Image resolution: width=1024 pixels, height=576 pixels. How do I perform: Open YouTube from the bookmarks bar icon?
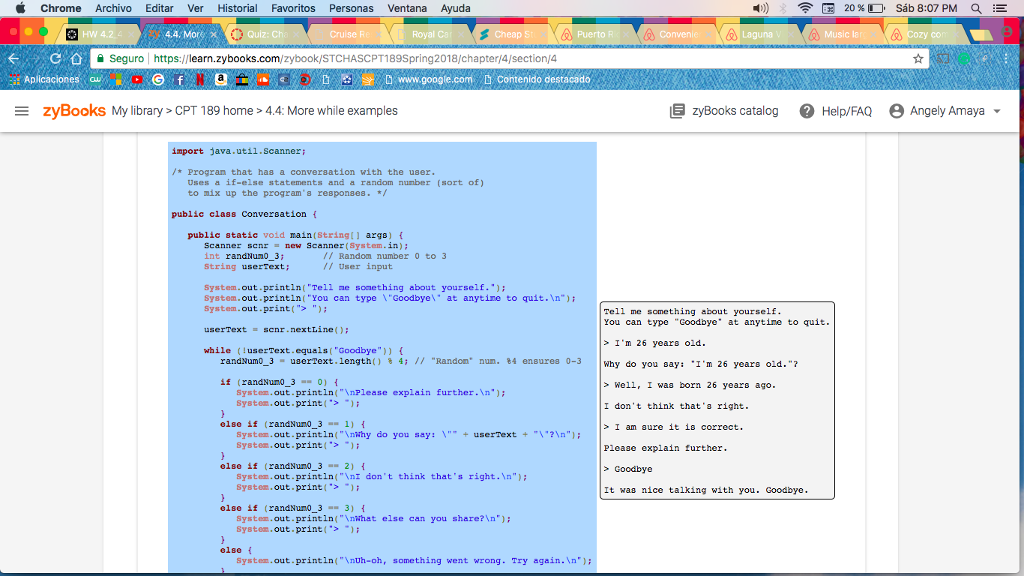pyautogui.click(x=137, y=81)
